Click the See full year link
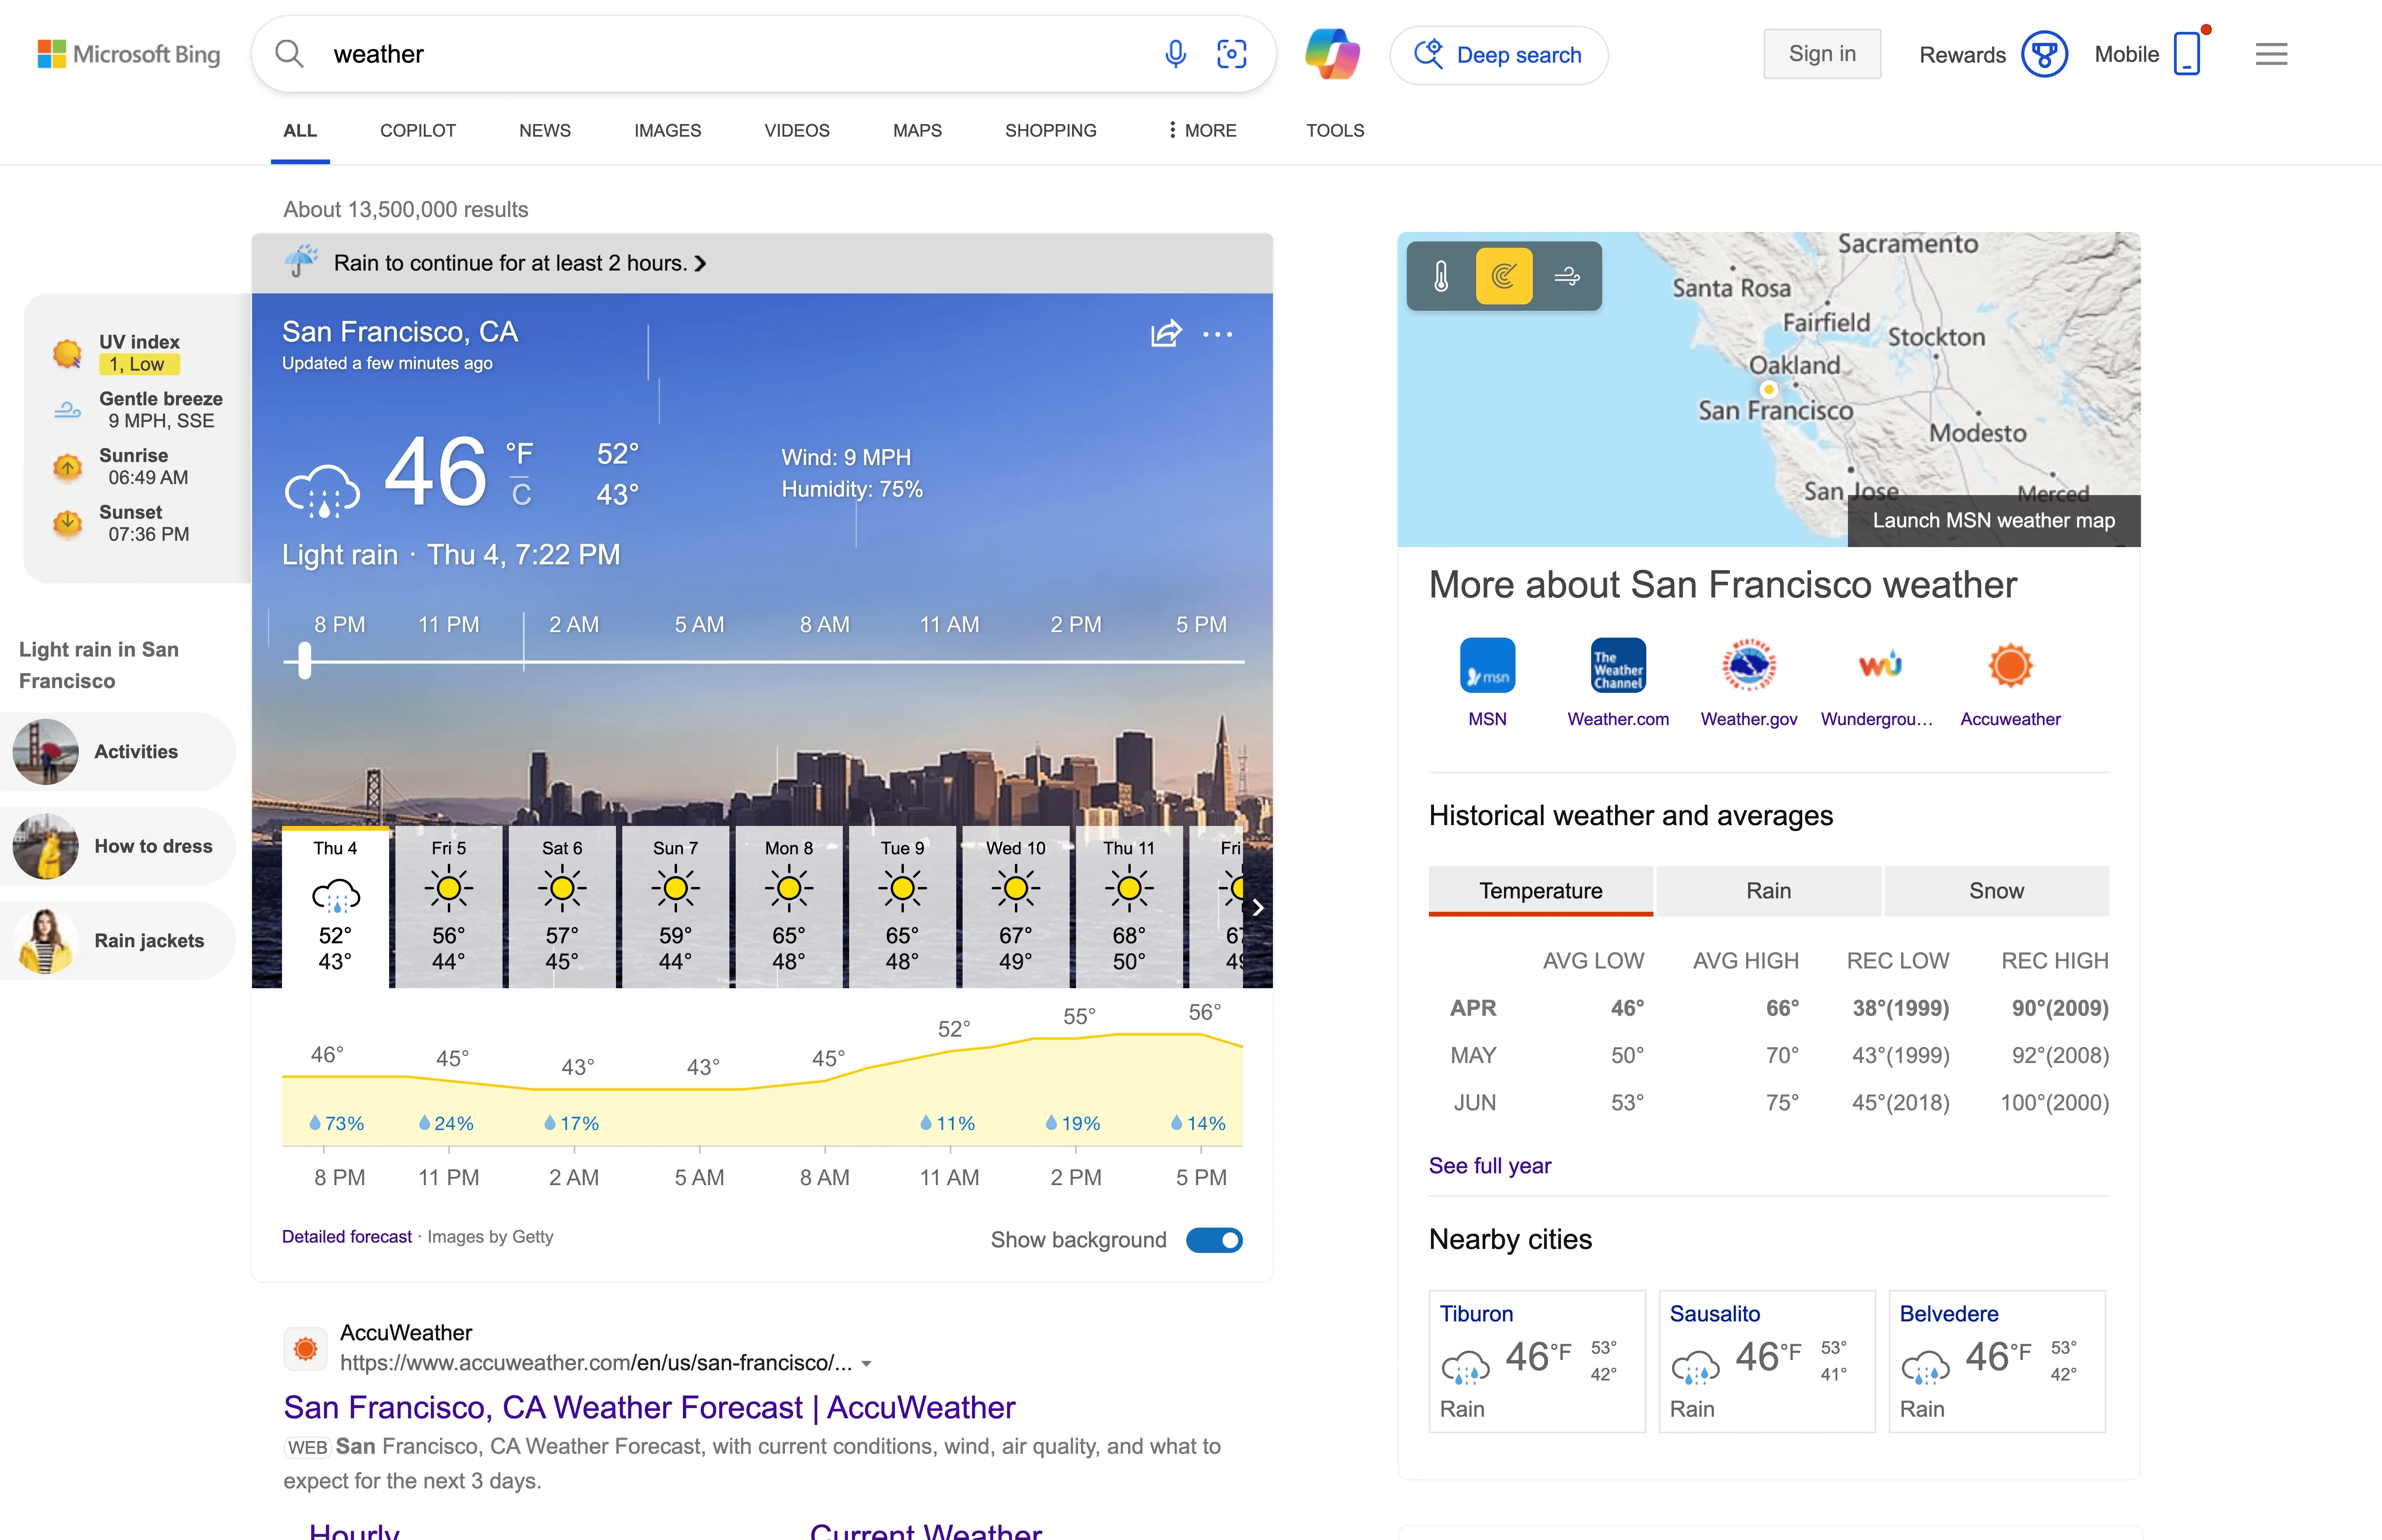Image resolution: width=2382 pixels, height=1540 pixels. click(x=1489, y=1166)
